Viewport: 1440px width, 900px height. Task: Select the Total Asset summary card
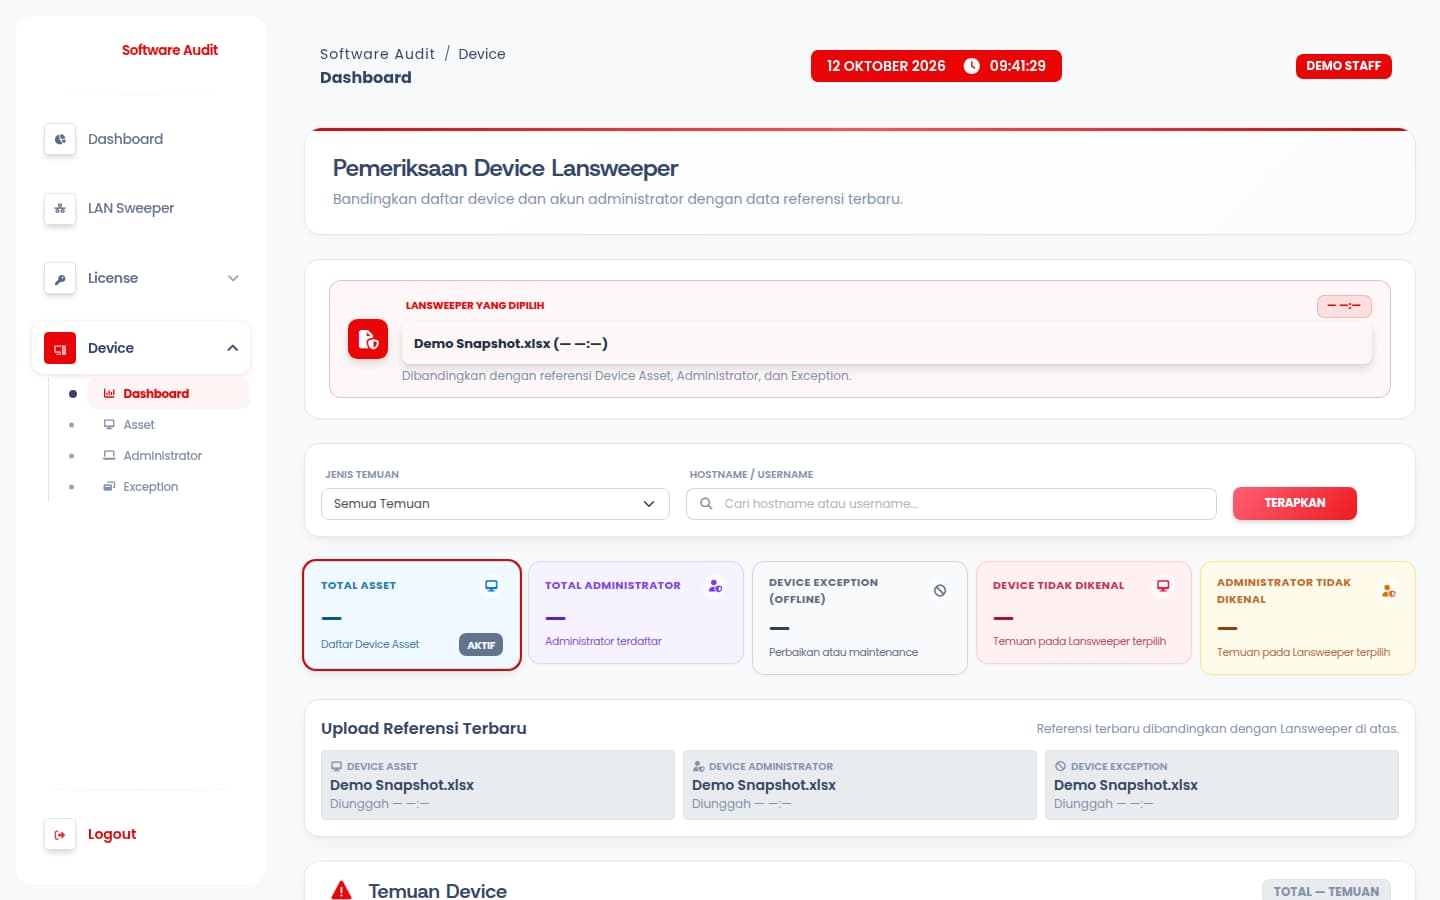click(x=412, y=615)
